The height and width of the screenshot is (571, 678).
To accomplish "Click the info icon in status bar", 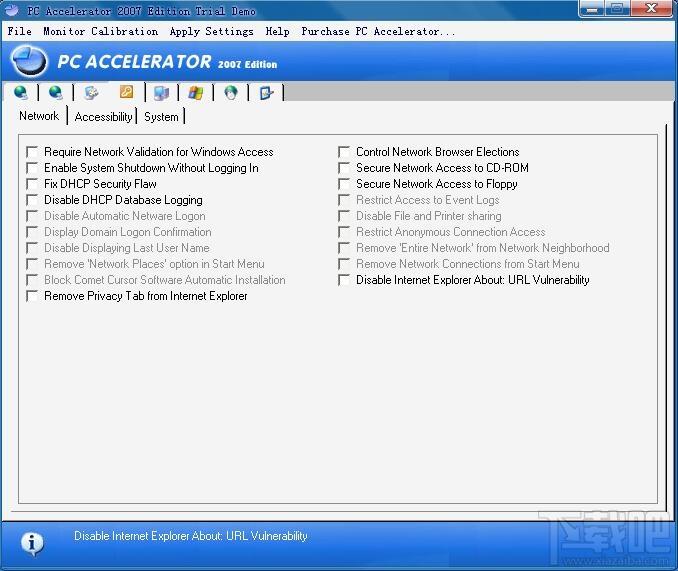I will [x=32, y=543].
